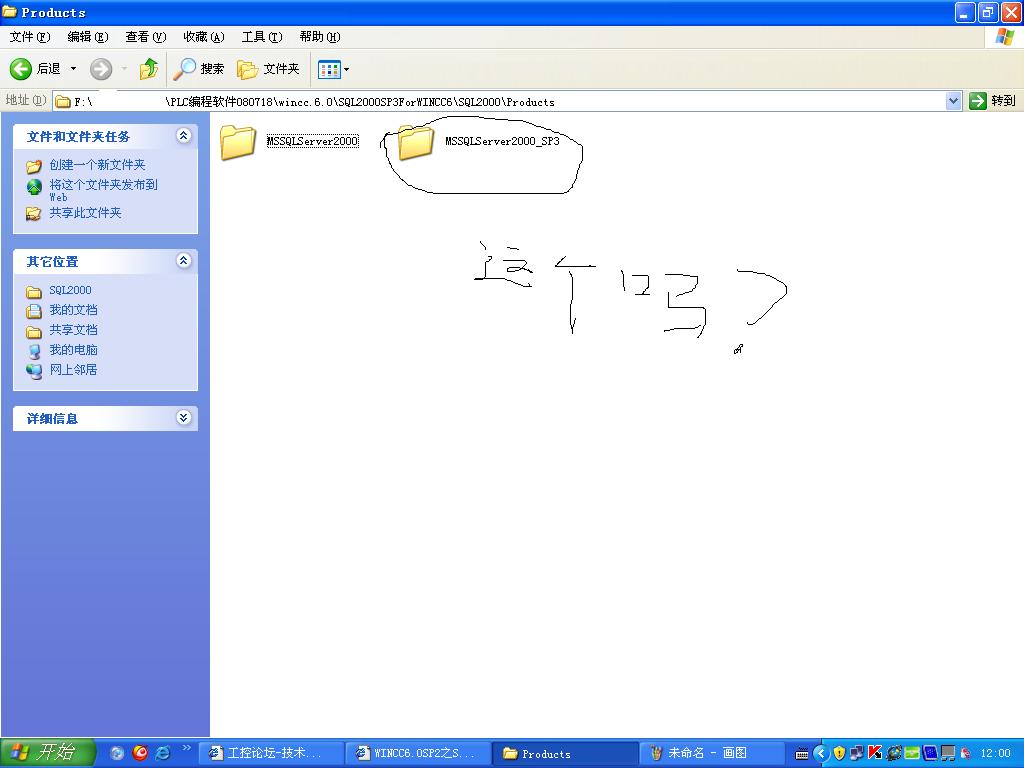Open the 收藏(A) menu
This screenshot has height=768, width=1024.
point(204,37)
